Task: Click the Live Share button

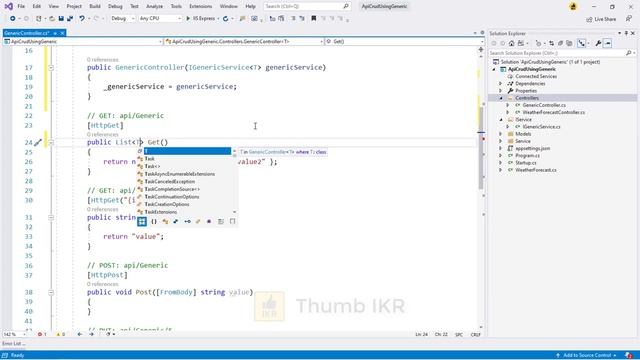Action: (x=601, y=19)
